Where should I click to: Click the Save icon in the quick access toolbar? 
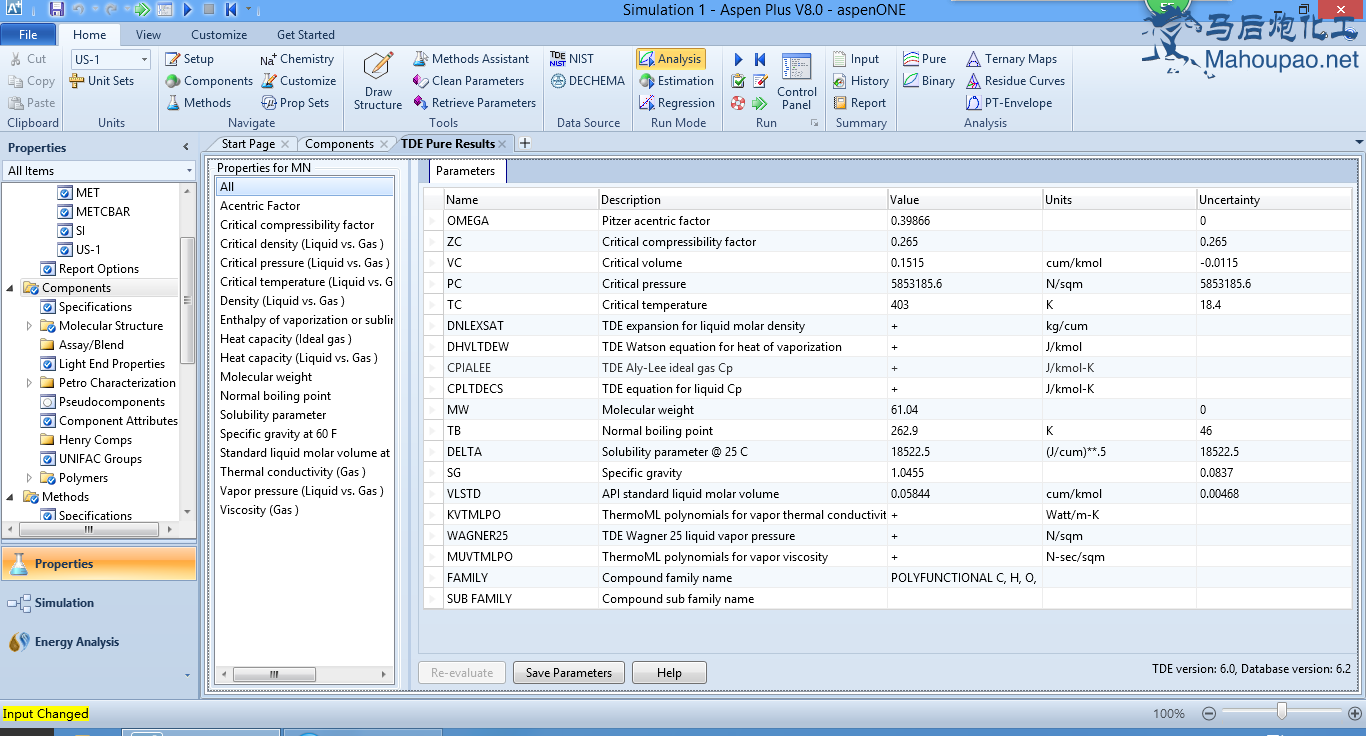coord(56,10)
